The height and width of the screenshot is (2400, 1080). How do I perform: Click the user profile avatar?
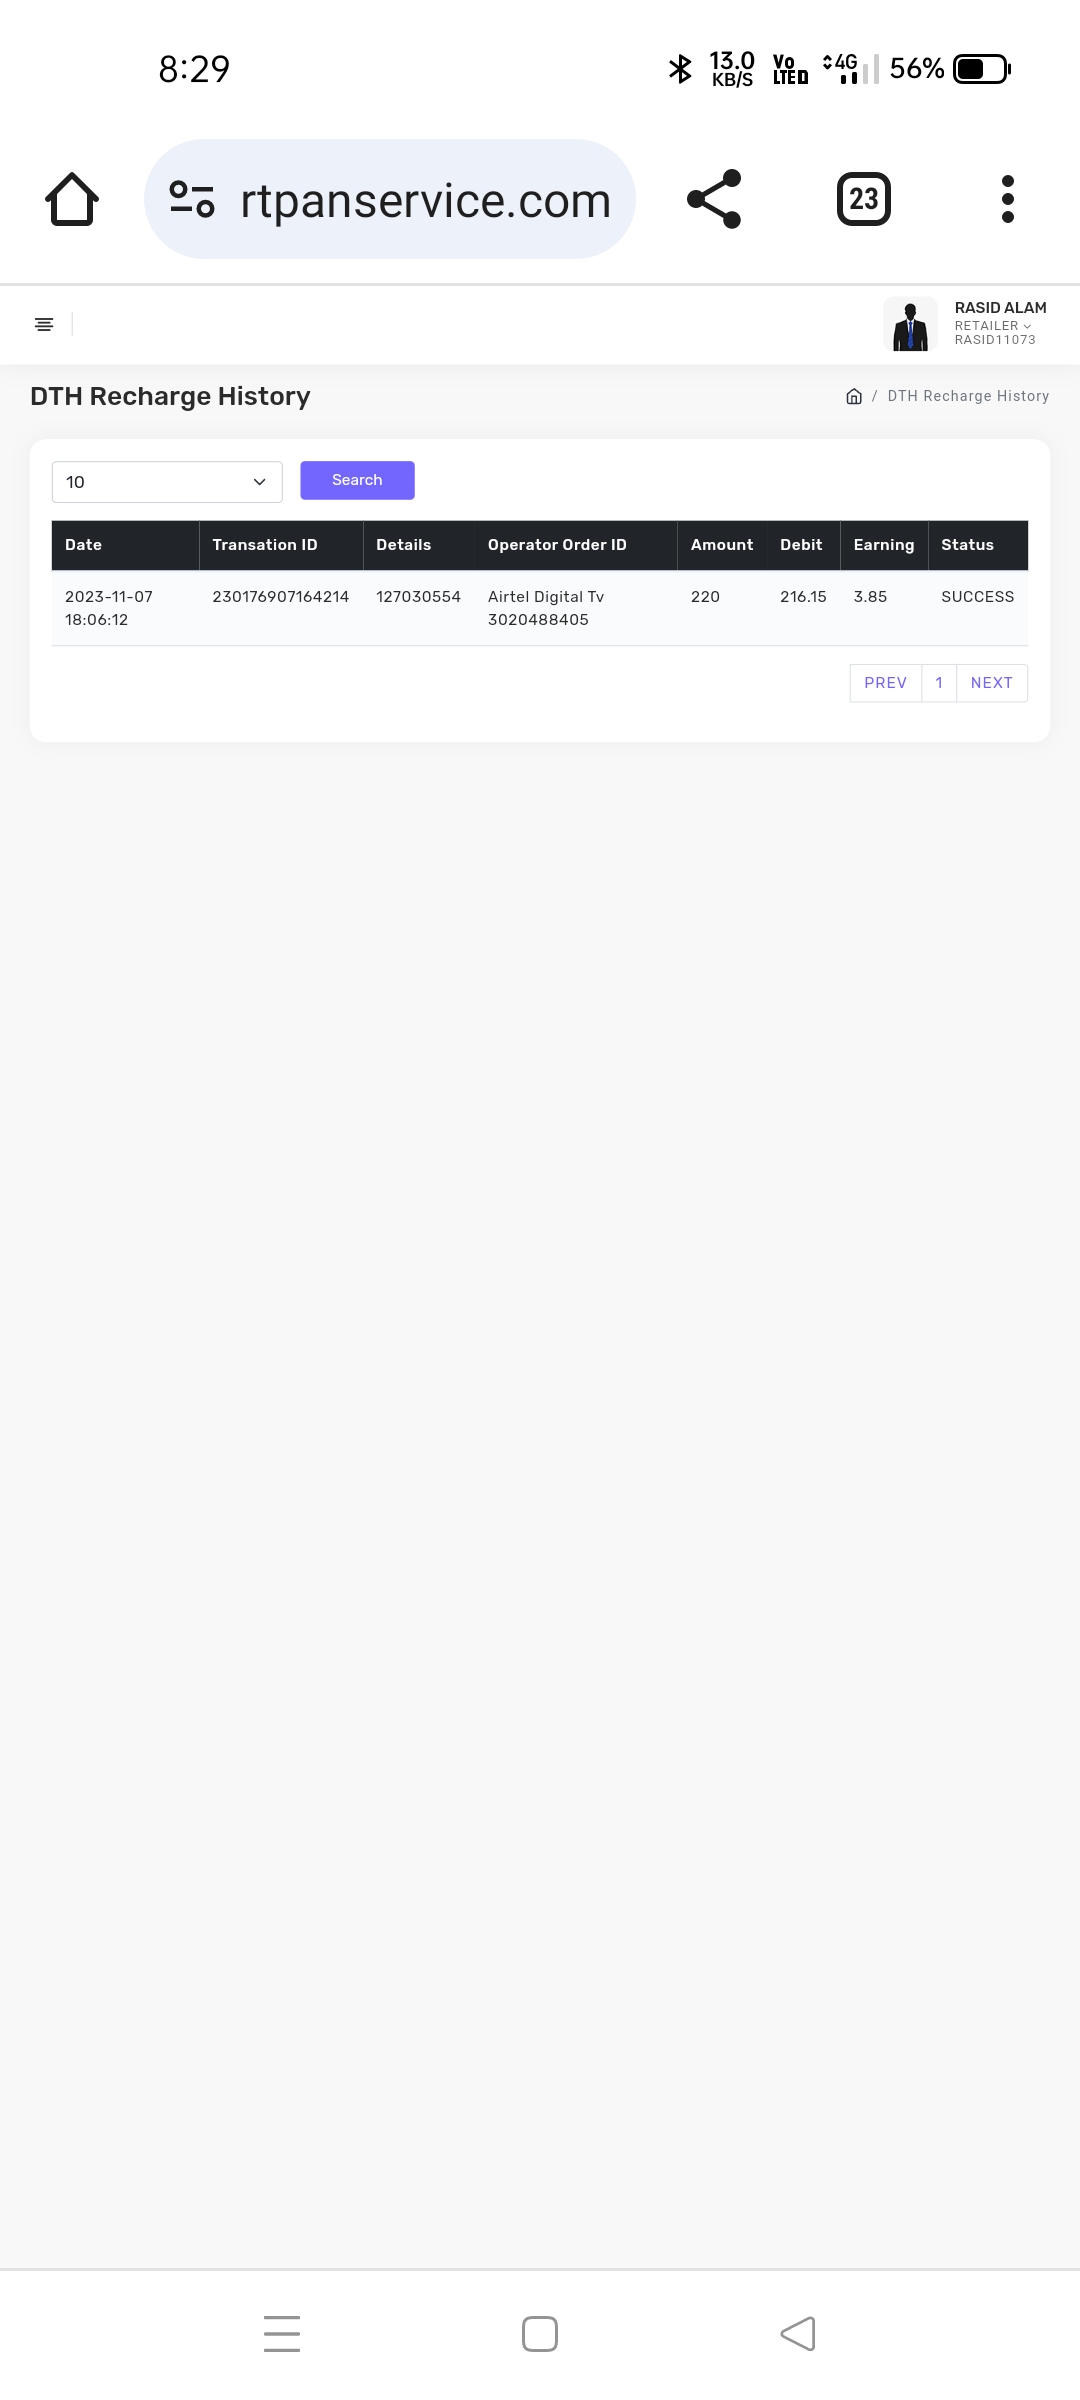[910, 324]
